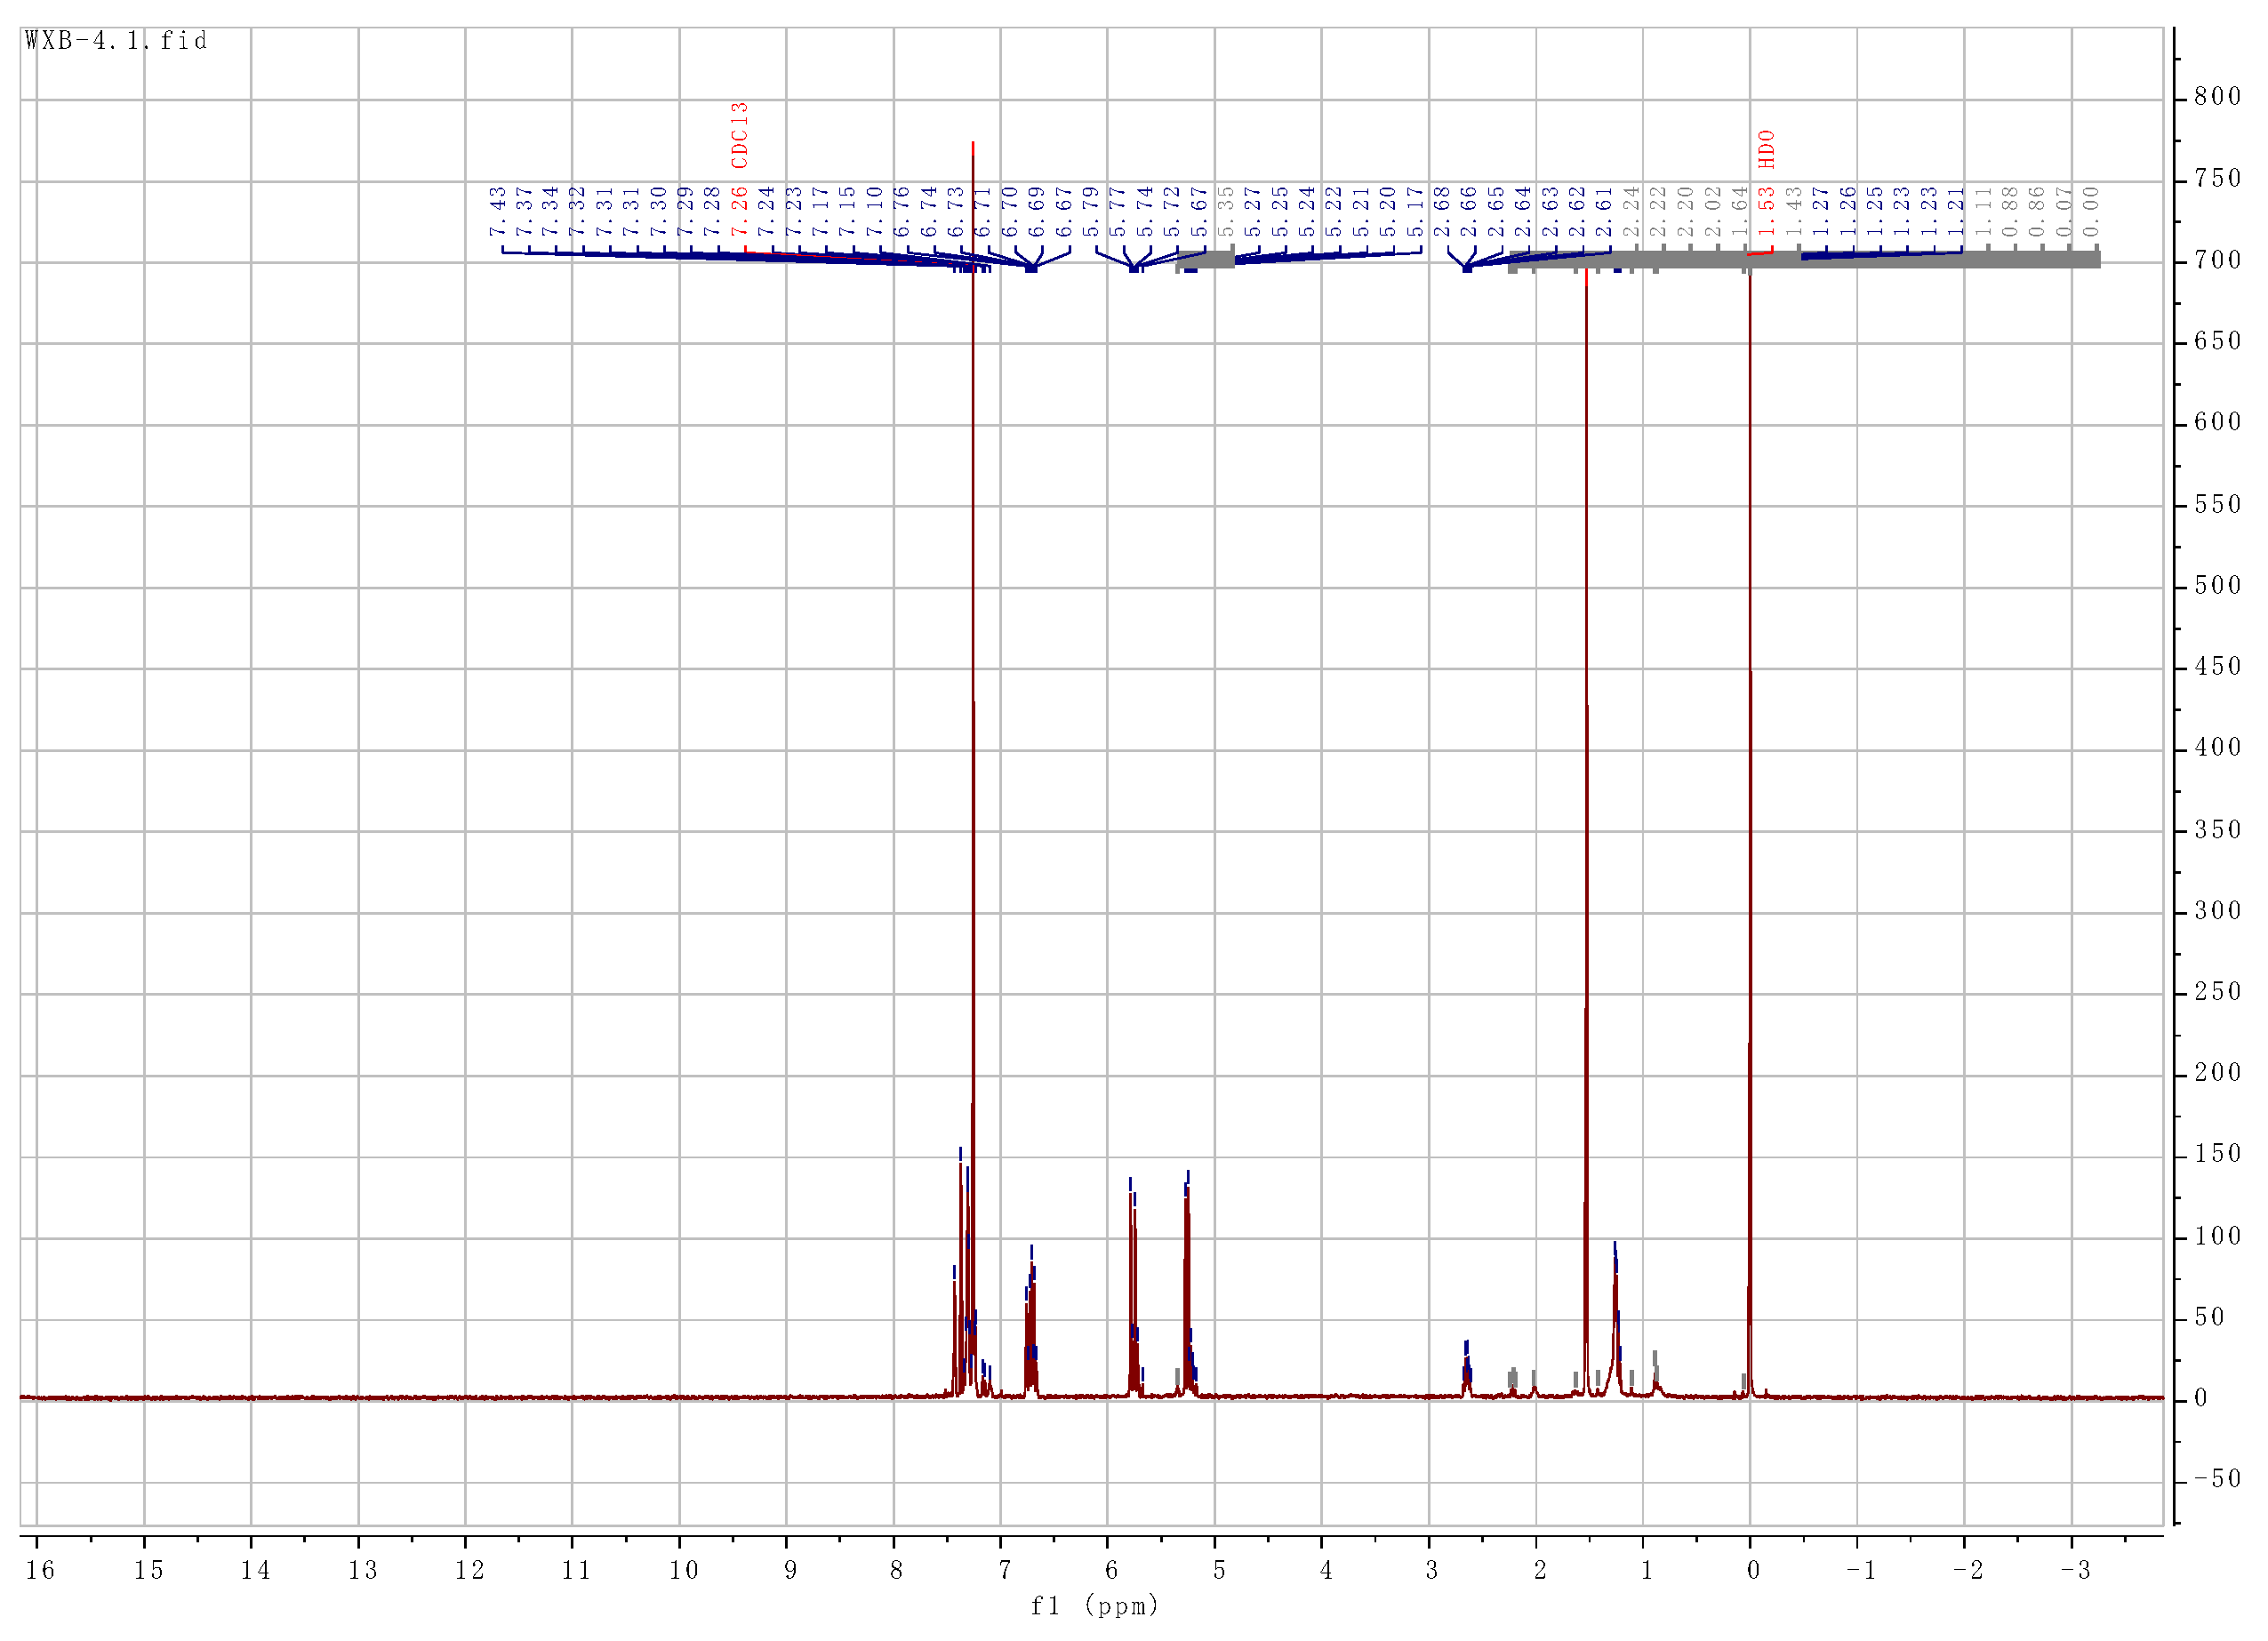Screen dimensions: 2268x1641
Task: Click the 6.67 peak label
Action: (x=1064, y=211)
